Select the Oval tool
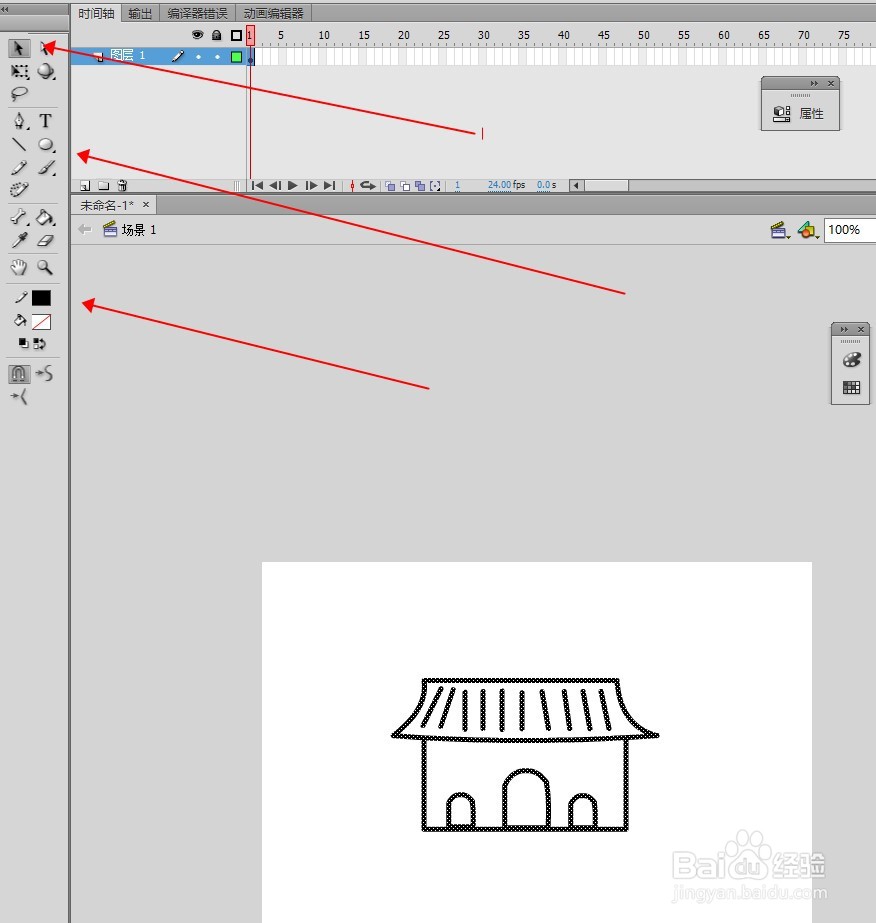 [47, 145]
